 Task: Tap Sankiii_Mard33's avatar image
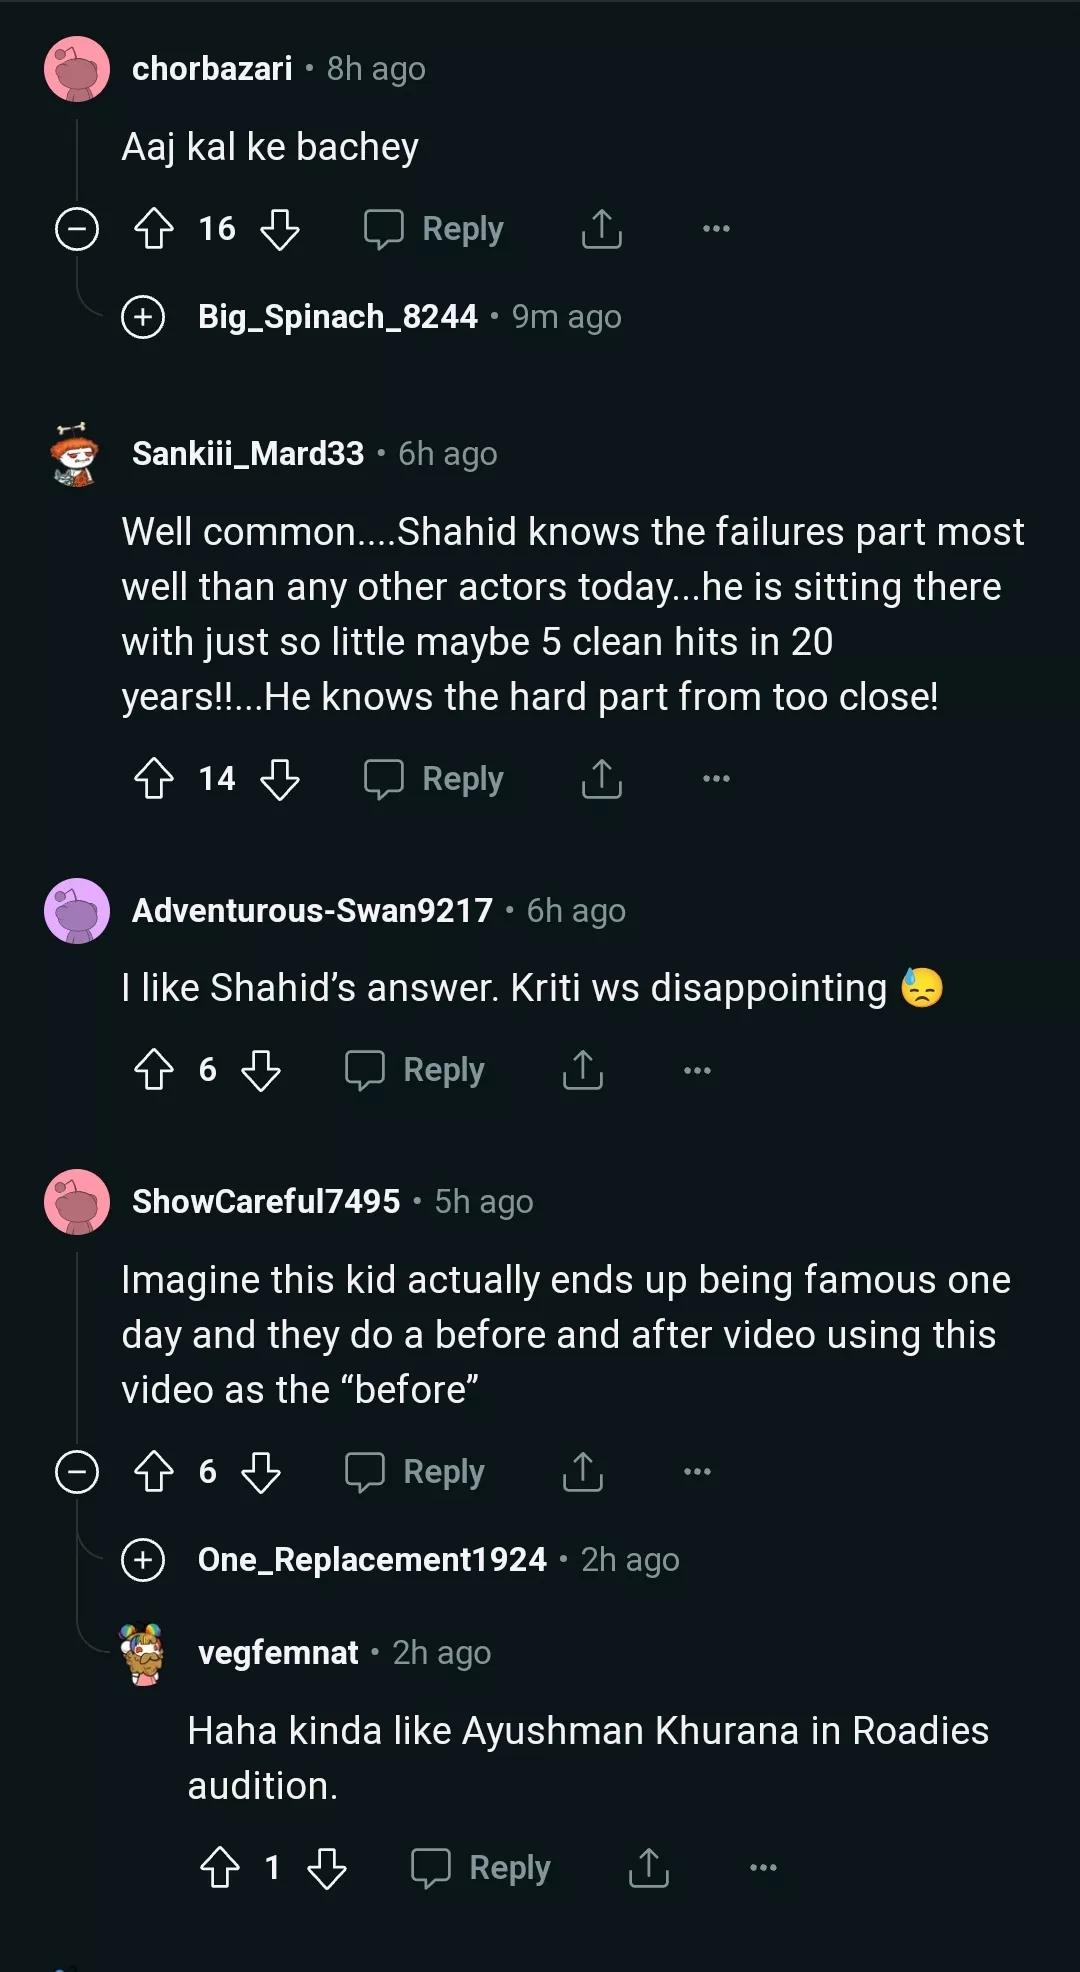(76, 455)
